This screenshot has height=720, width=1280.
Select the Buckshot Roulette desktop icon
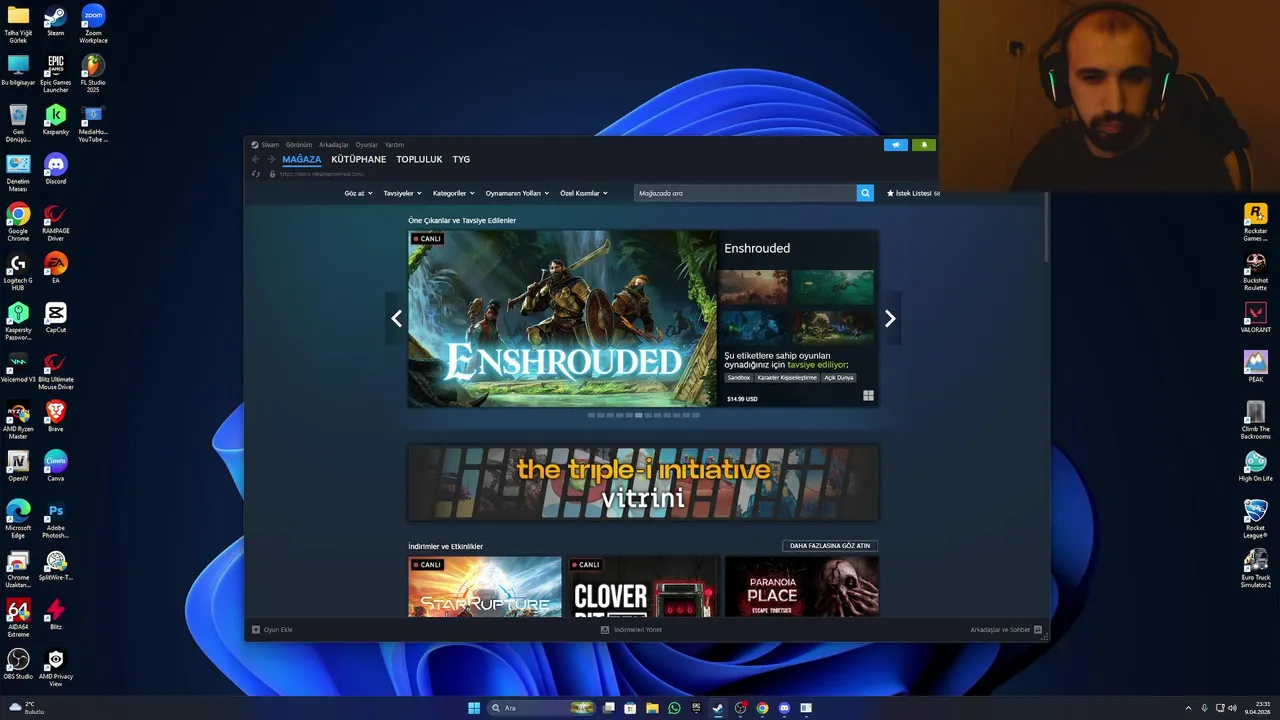(x=1255, y=271)
